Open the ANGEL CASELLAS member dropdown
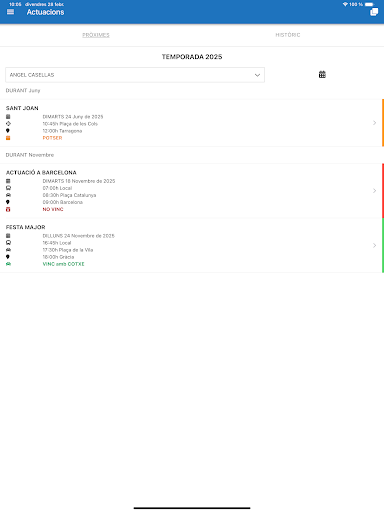This screenshot has width=384, height=512. [135, 75]
